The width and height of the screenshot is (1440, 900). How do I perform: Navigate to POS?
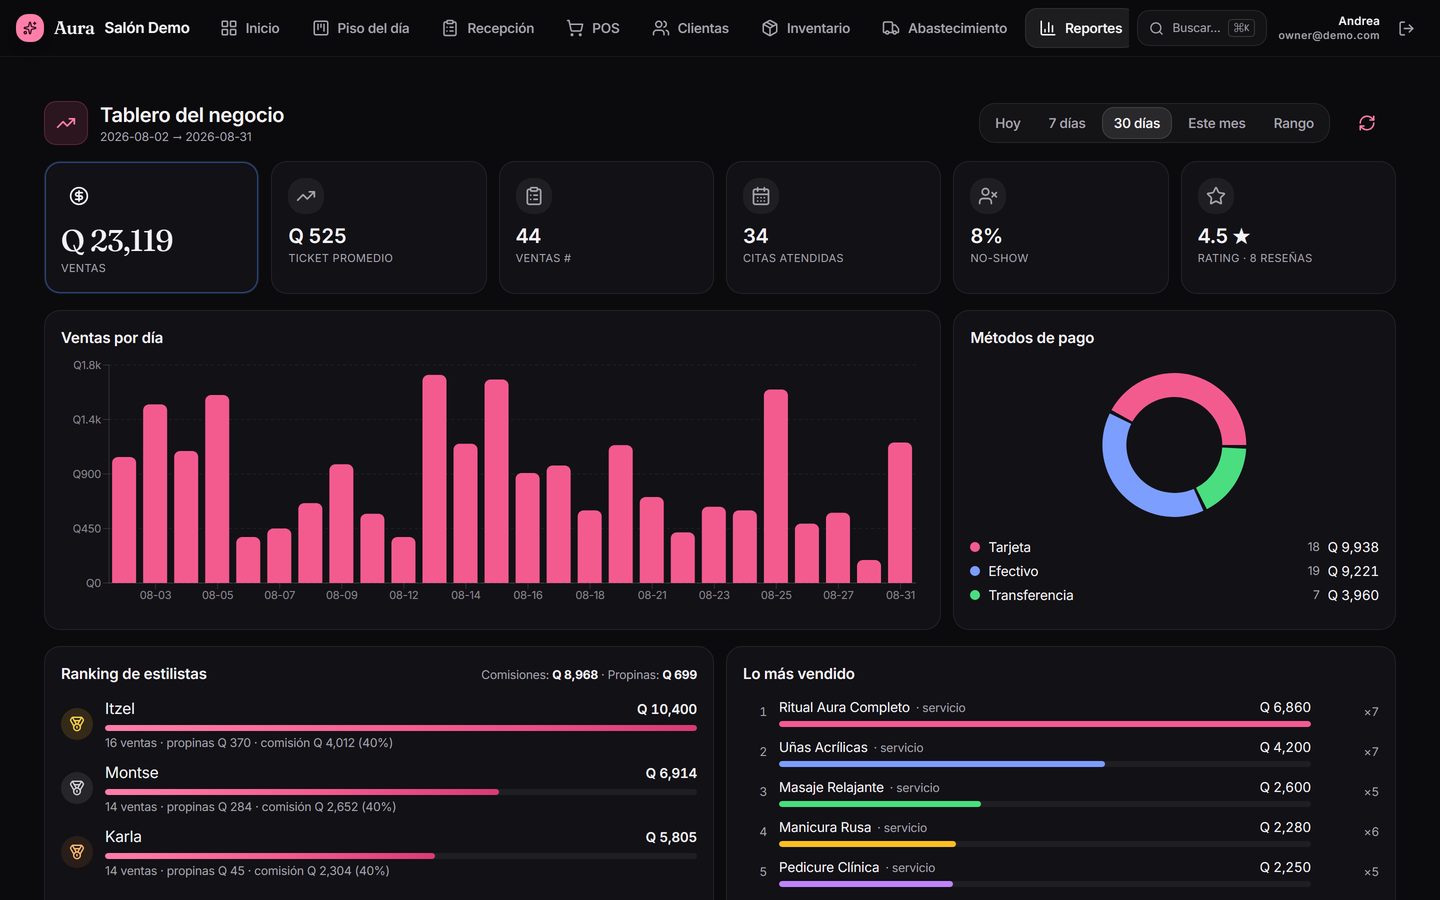[593, 28]
